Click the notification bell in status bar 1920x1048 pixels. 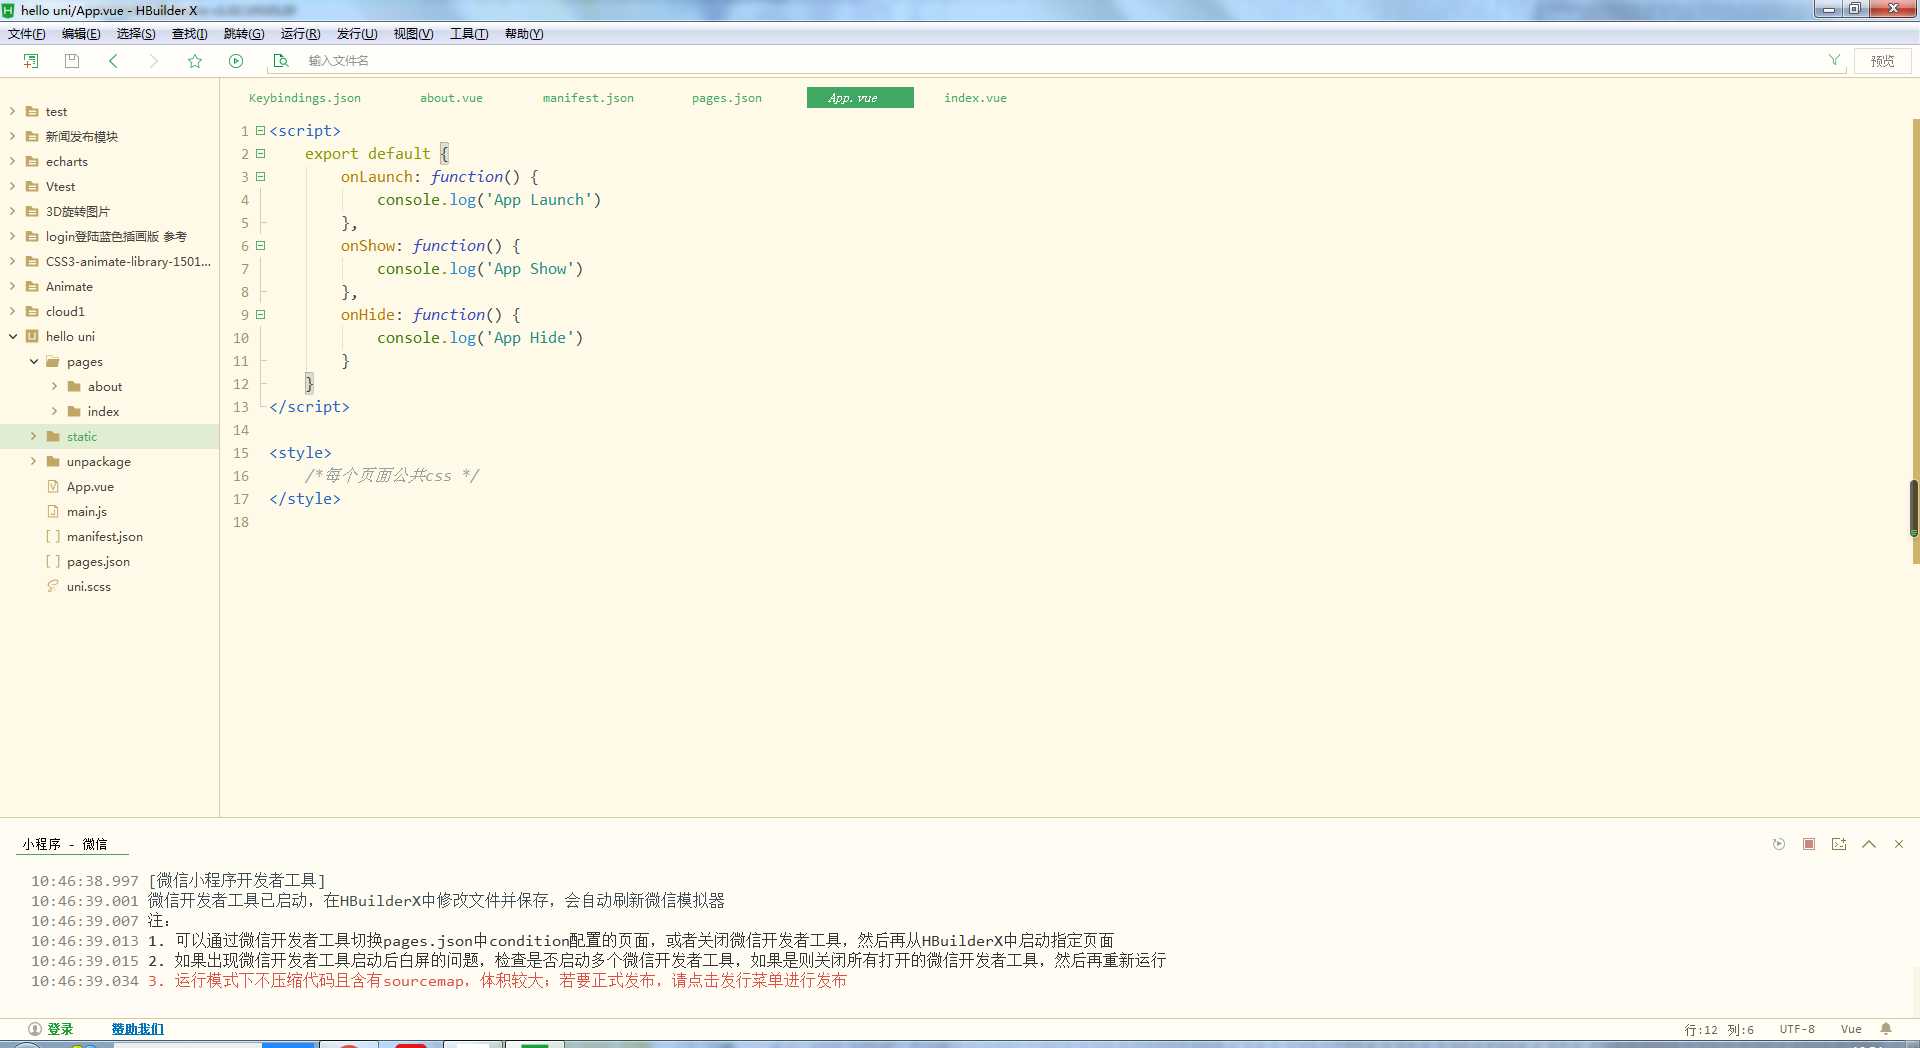click(x=1886, y=1029)
